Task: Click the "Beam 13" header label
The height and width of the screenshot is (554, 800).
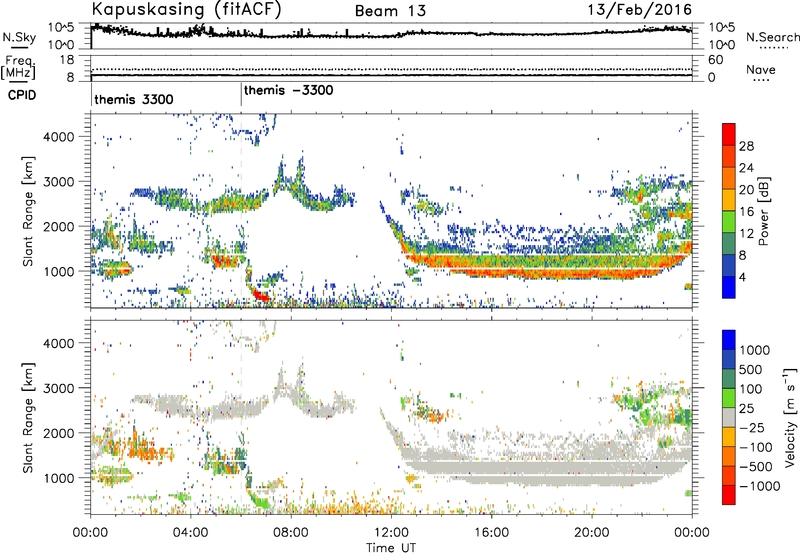Action: tap(390, 11)
